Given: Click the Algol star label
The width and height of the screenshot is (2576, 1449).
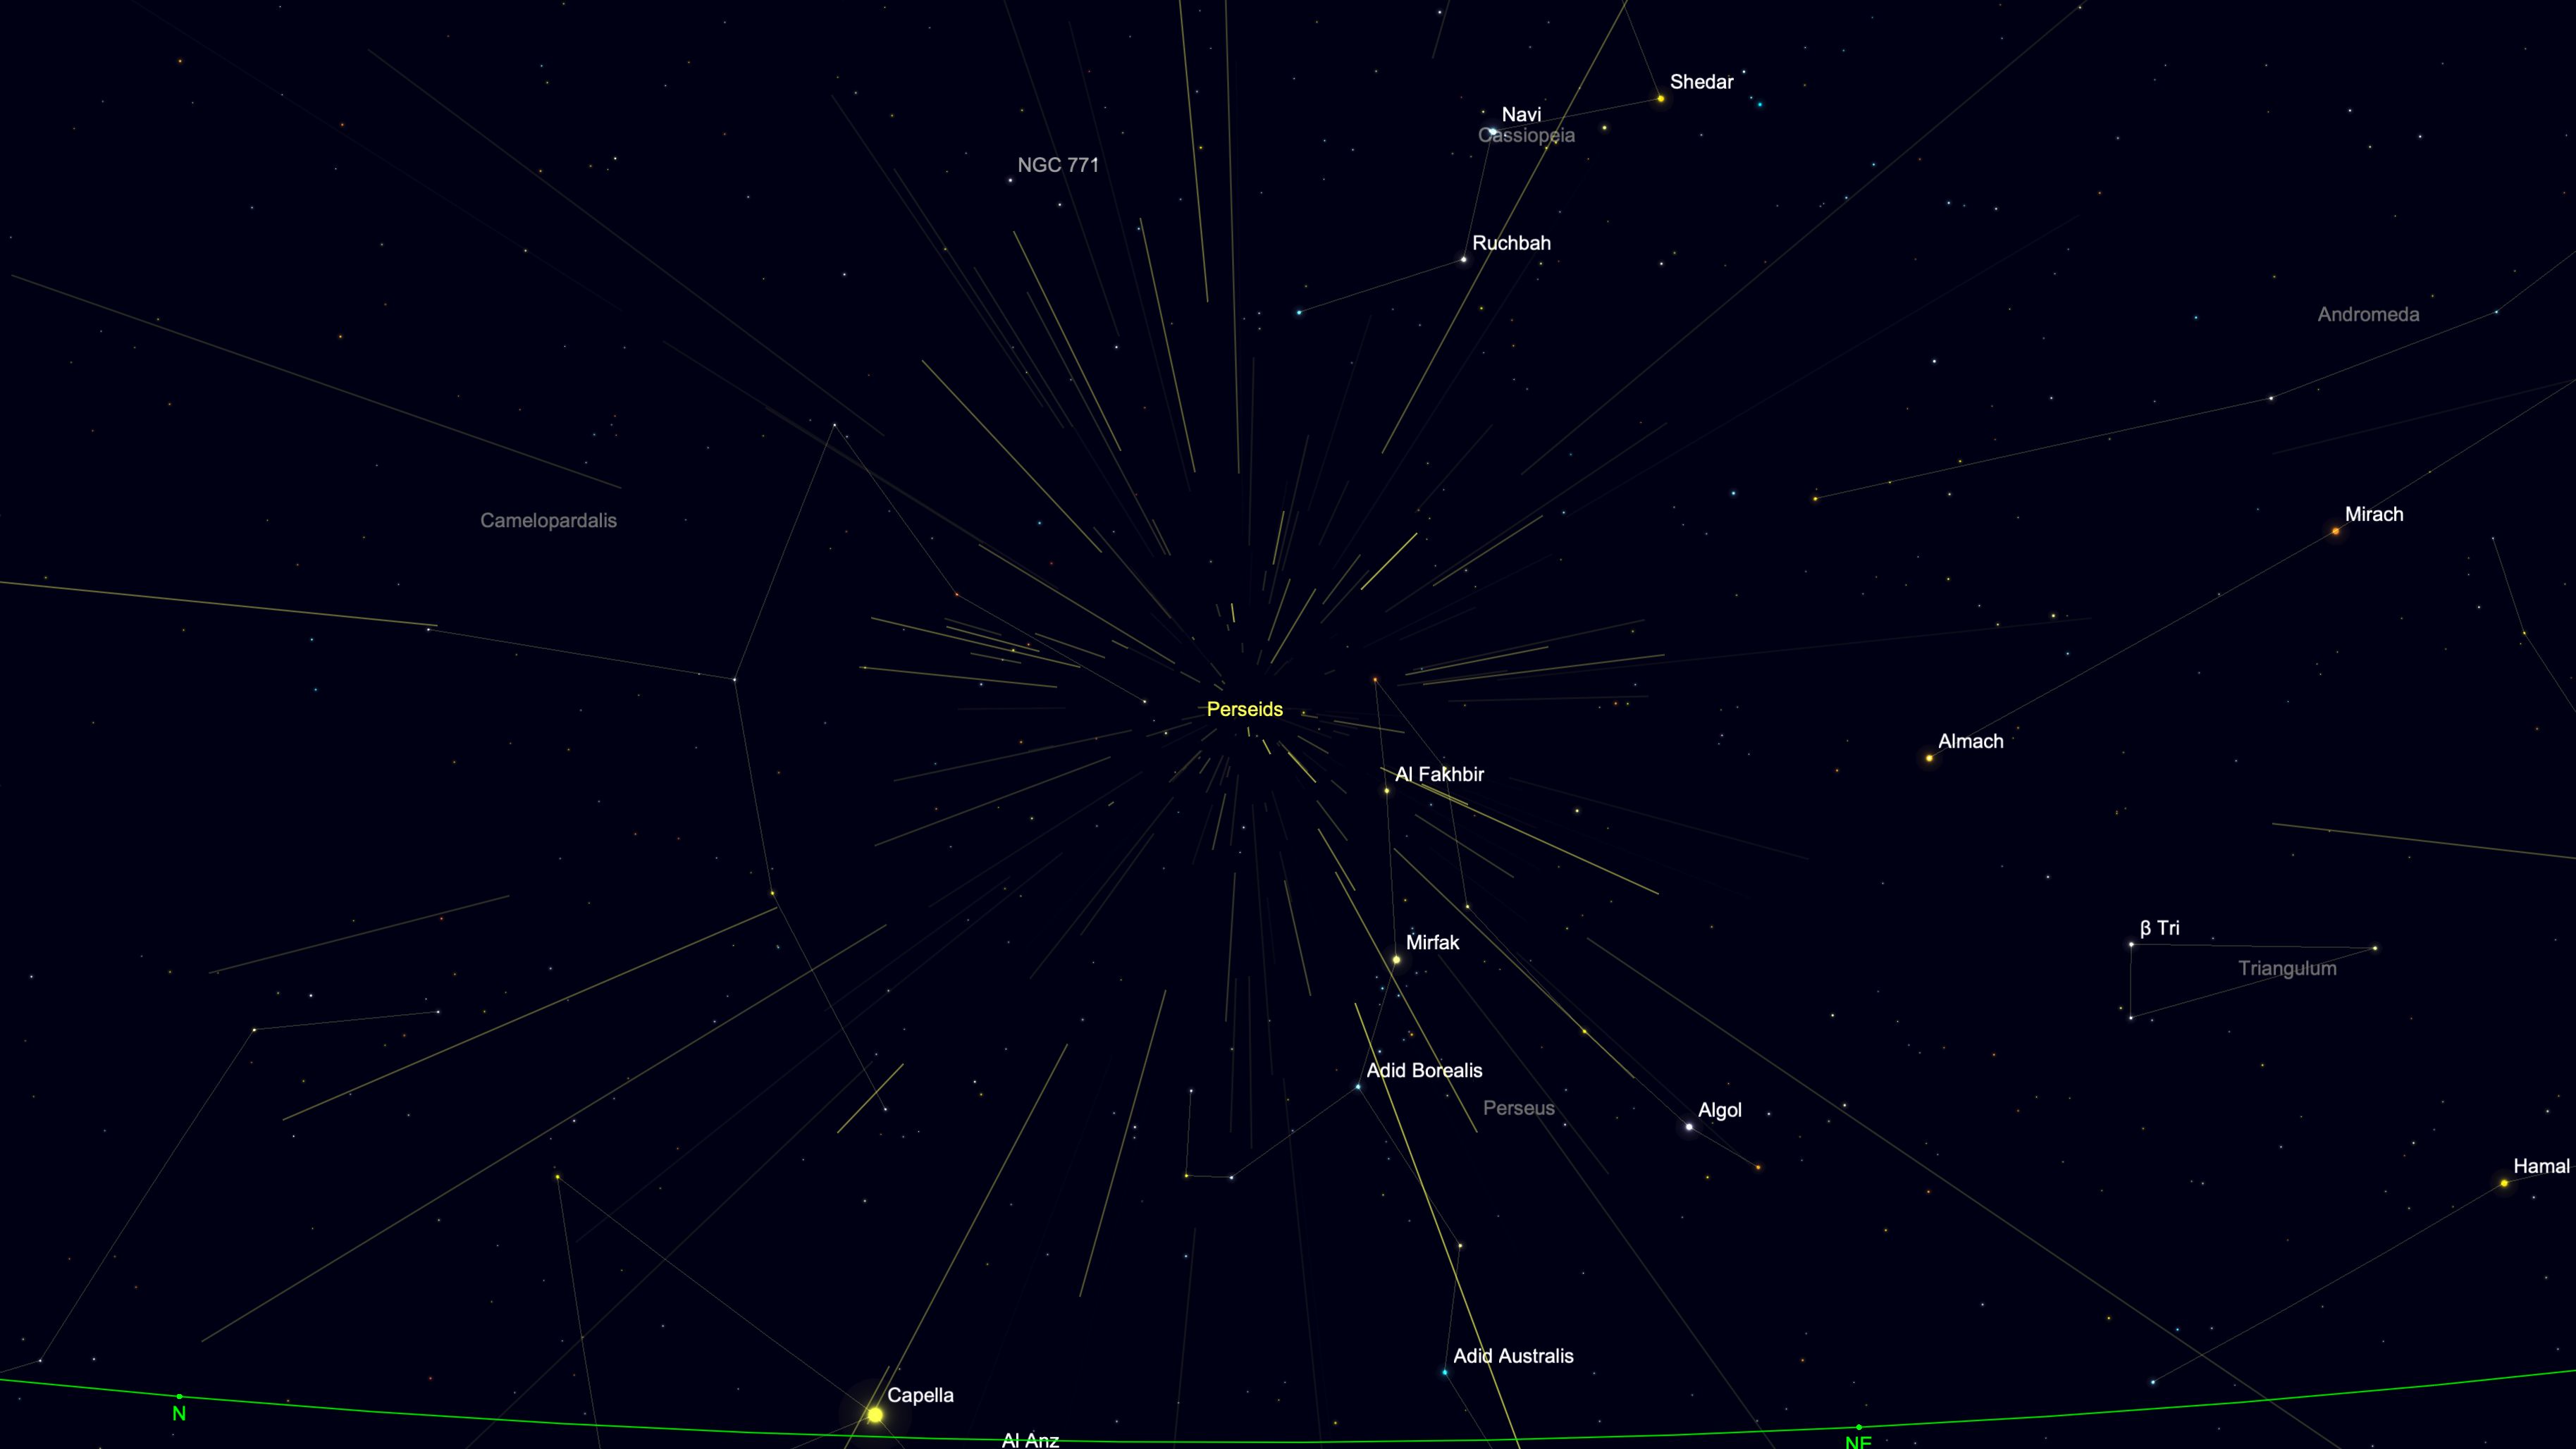Looking at the screenshot, I should point(1719,1110).
